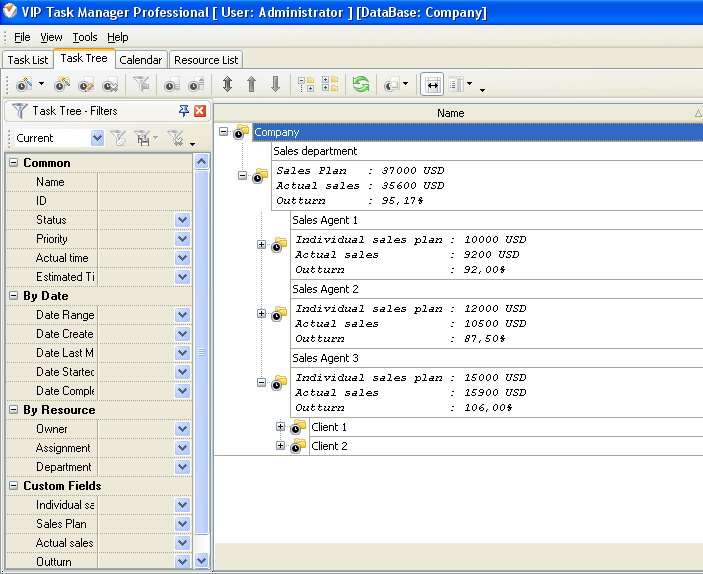
Task: Open the Owner filter dropdown
Action: click(x=182, y=429)
